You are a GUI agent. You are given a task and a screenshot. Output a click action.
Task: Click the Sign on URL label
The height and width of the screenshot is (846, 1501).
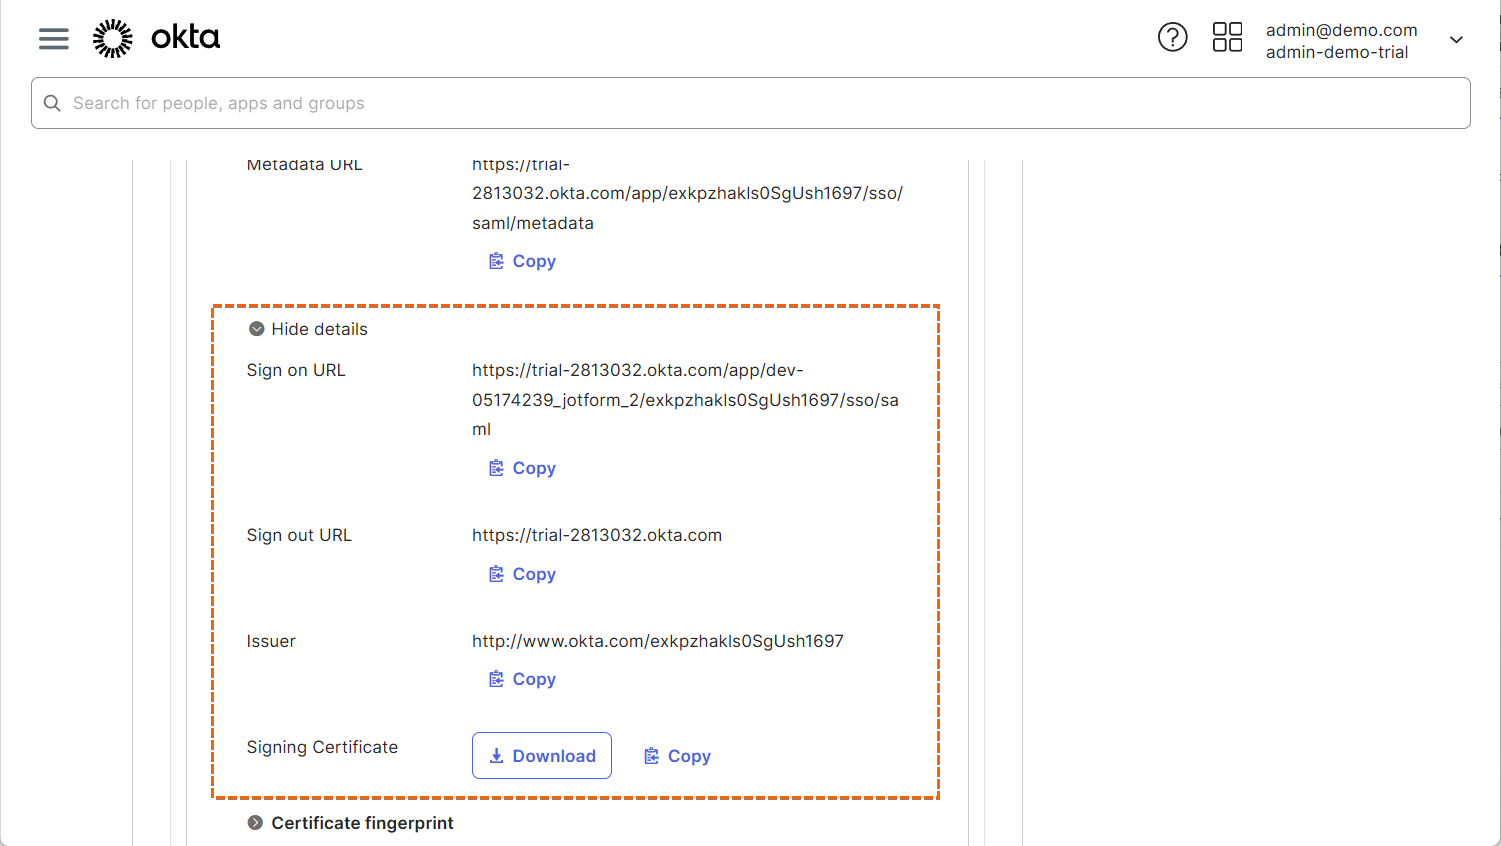(x=296, y=370)
